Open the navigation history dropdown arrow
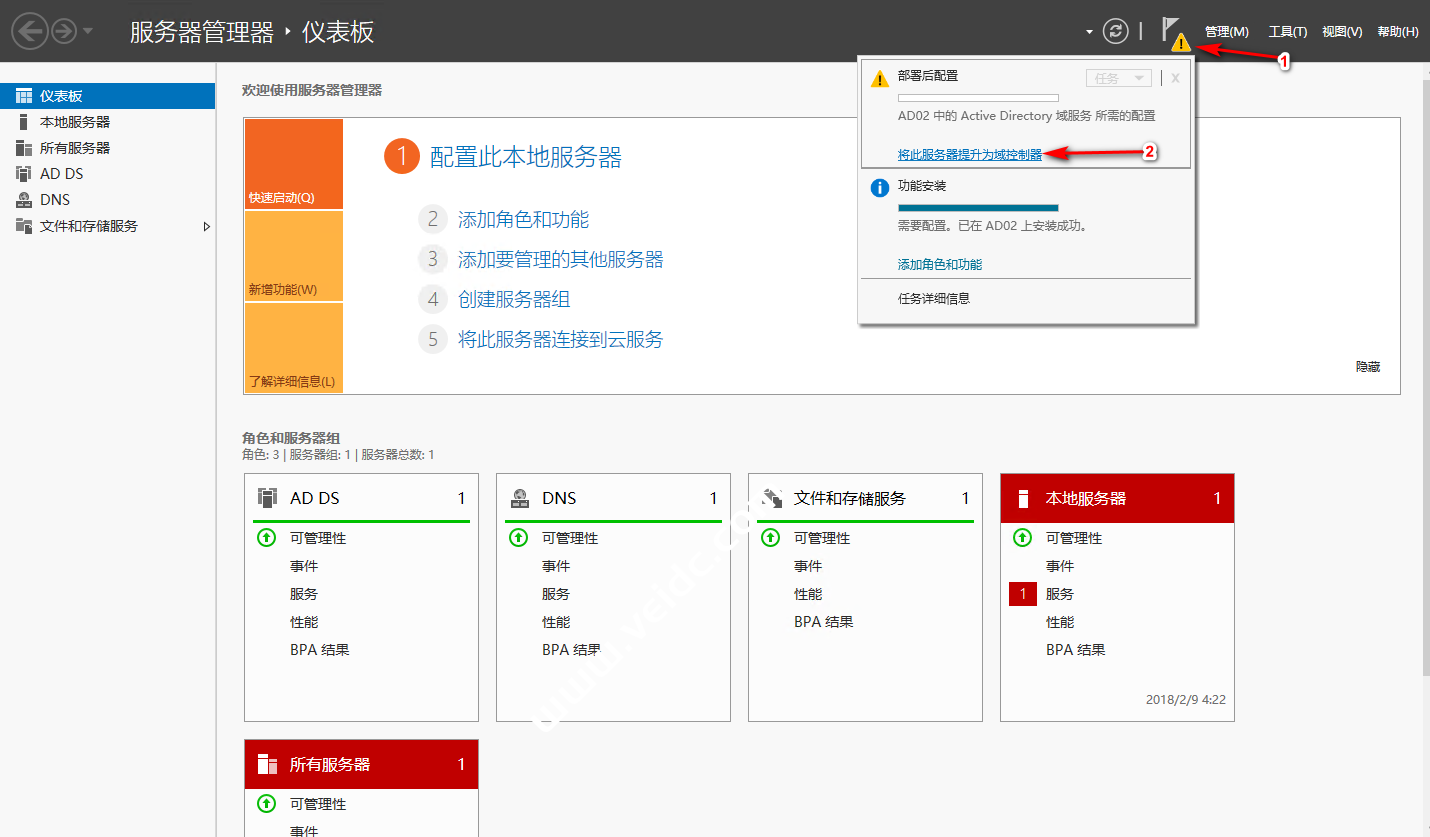The image size is (1430, 837). [88, 32]
